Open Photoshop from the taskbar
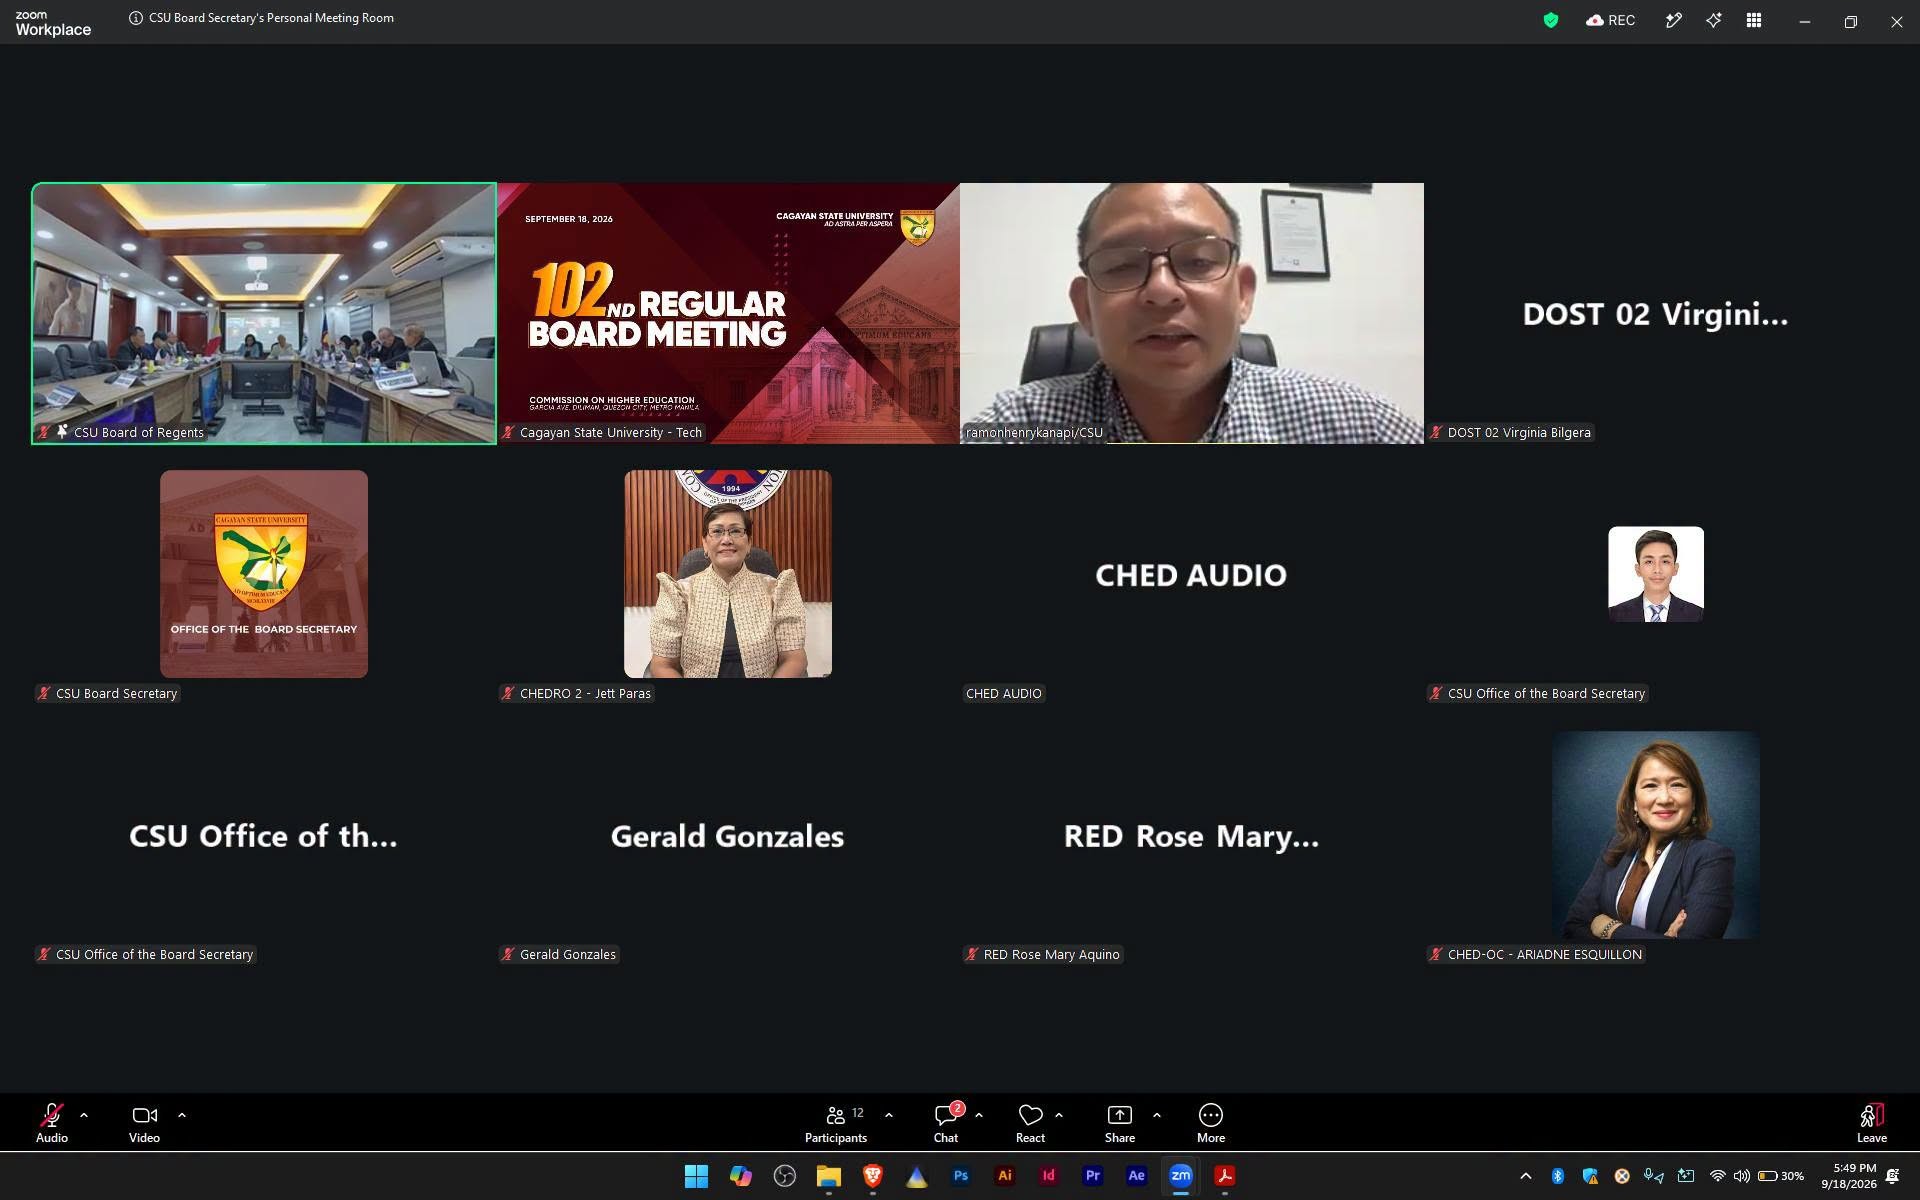 point(960,1176)
